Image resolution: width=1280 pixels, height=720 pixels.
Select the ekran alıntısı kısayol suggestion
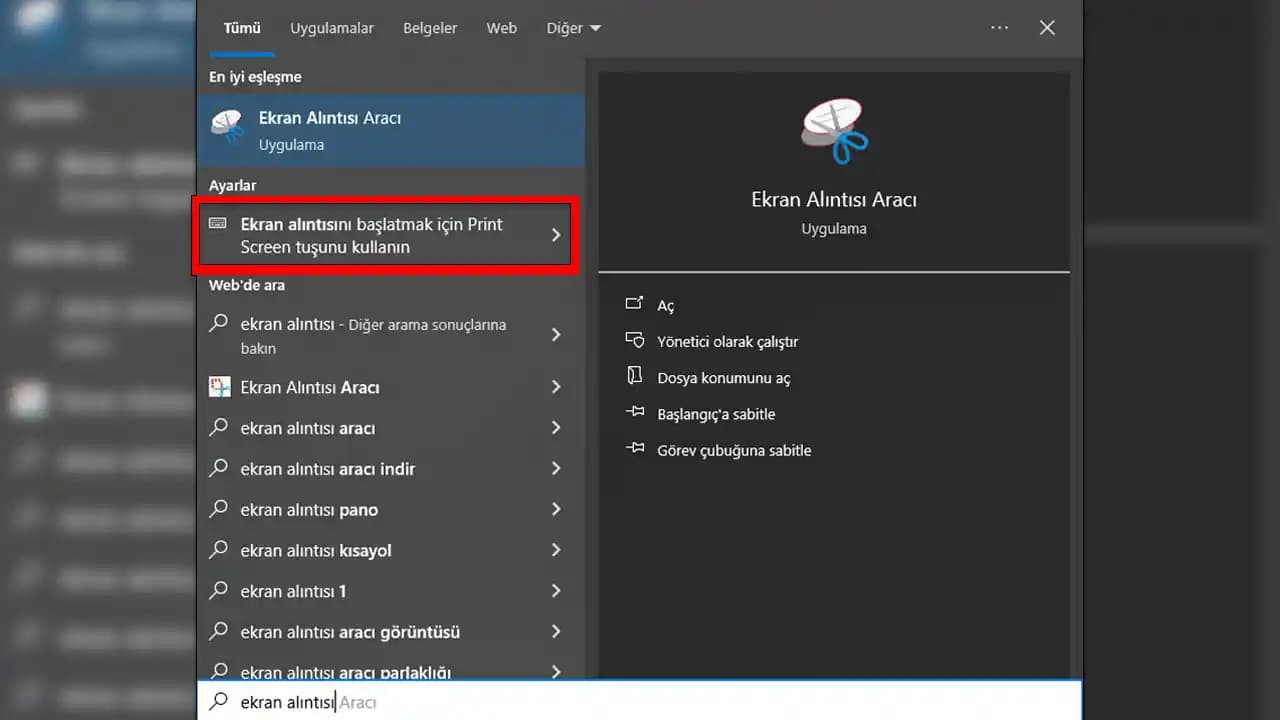coord(316,551)
